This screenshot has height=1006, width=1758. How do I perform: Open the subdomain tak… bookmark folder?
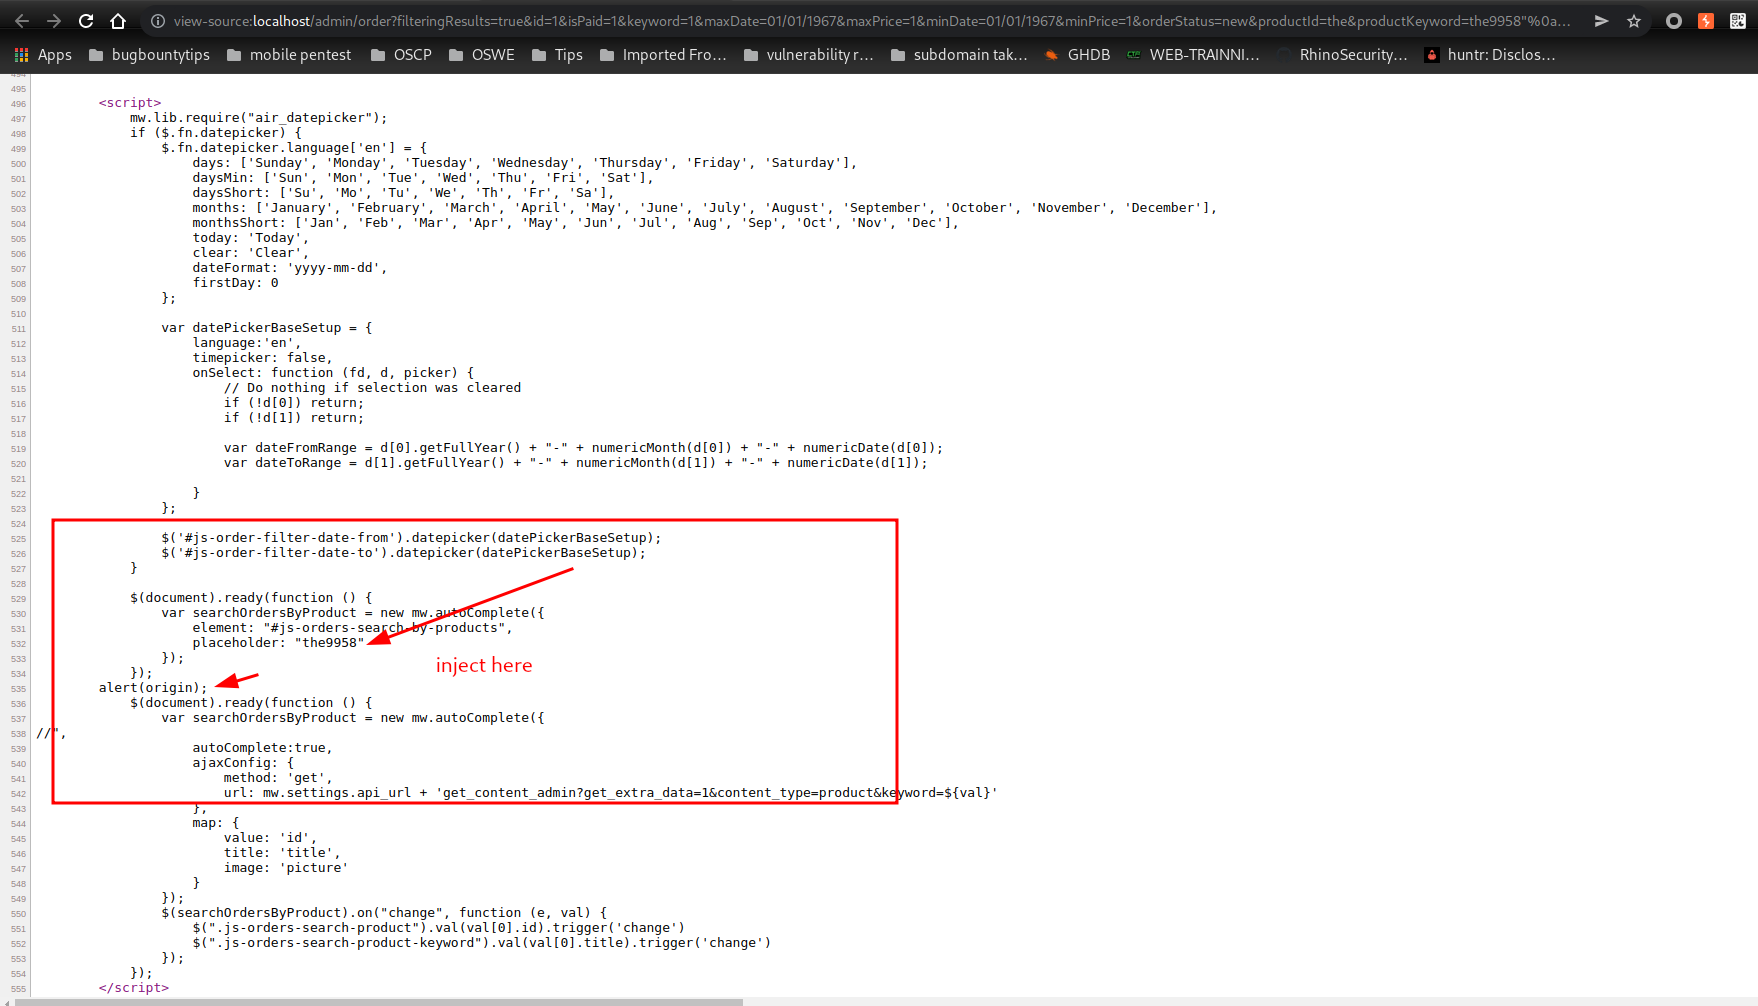coord(959,55)
